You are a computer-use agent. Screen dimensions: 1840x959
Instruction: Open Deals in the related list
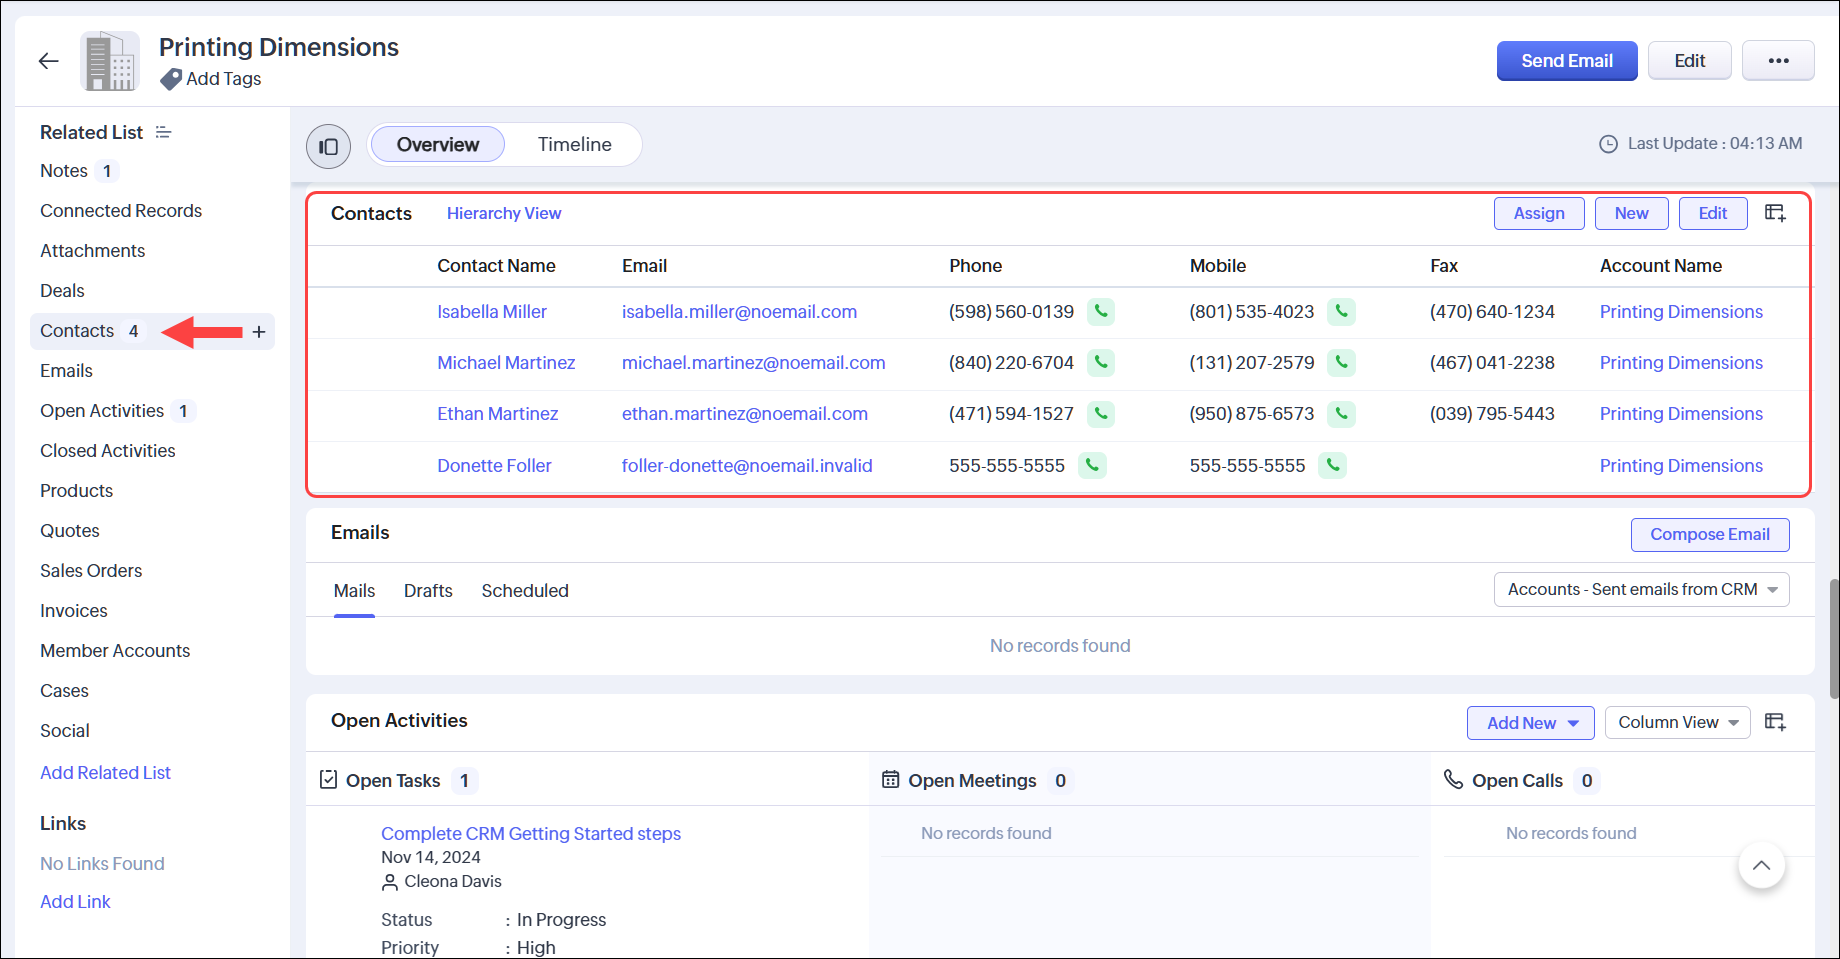[x=62, y=291]
